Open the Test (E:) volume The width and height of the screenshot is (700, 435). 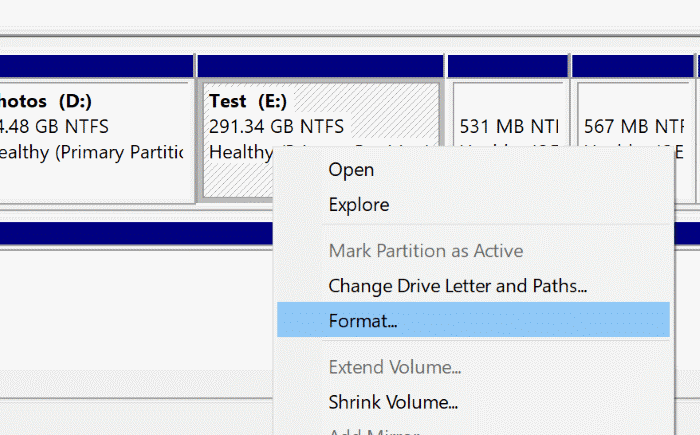(x=473, y=170)
